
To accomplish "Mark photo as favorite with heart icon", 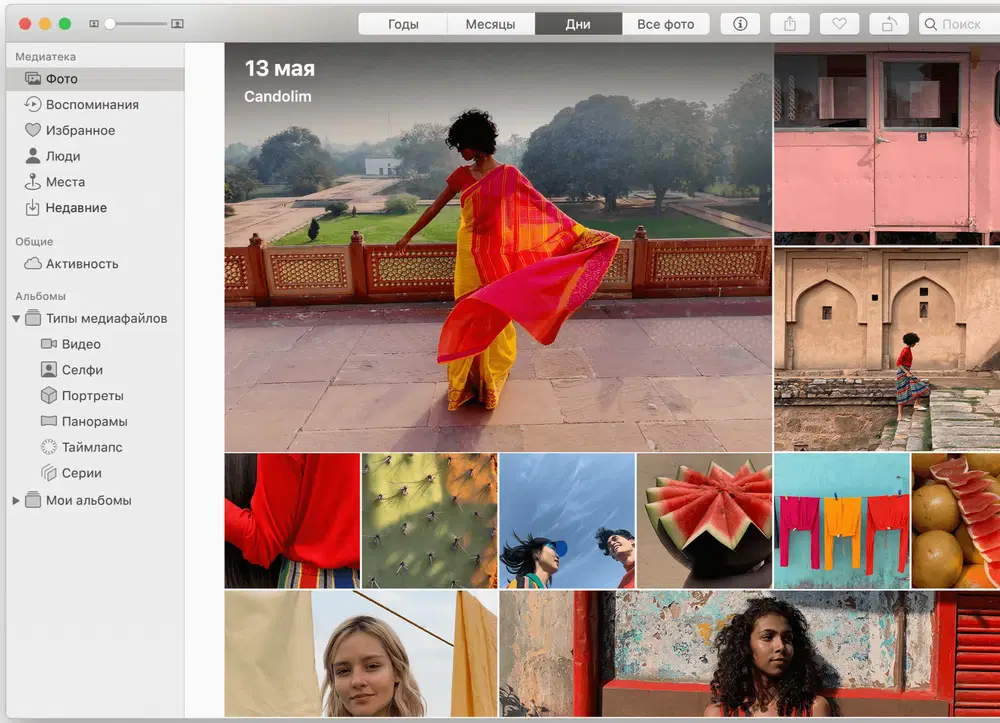I will click(x=839, y=24).
